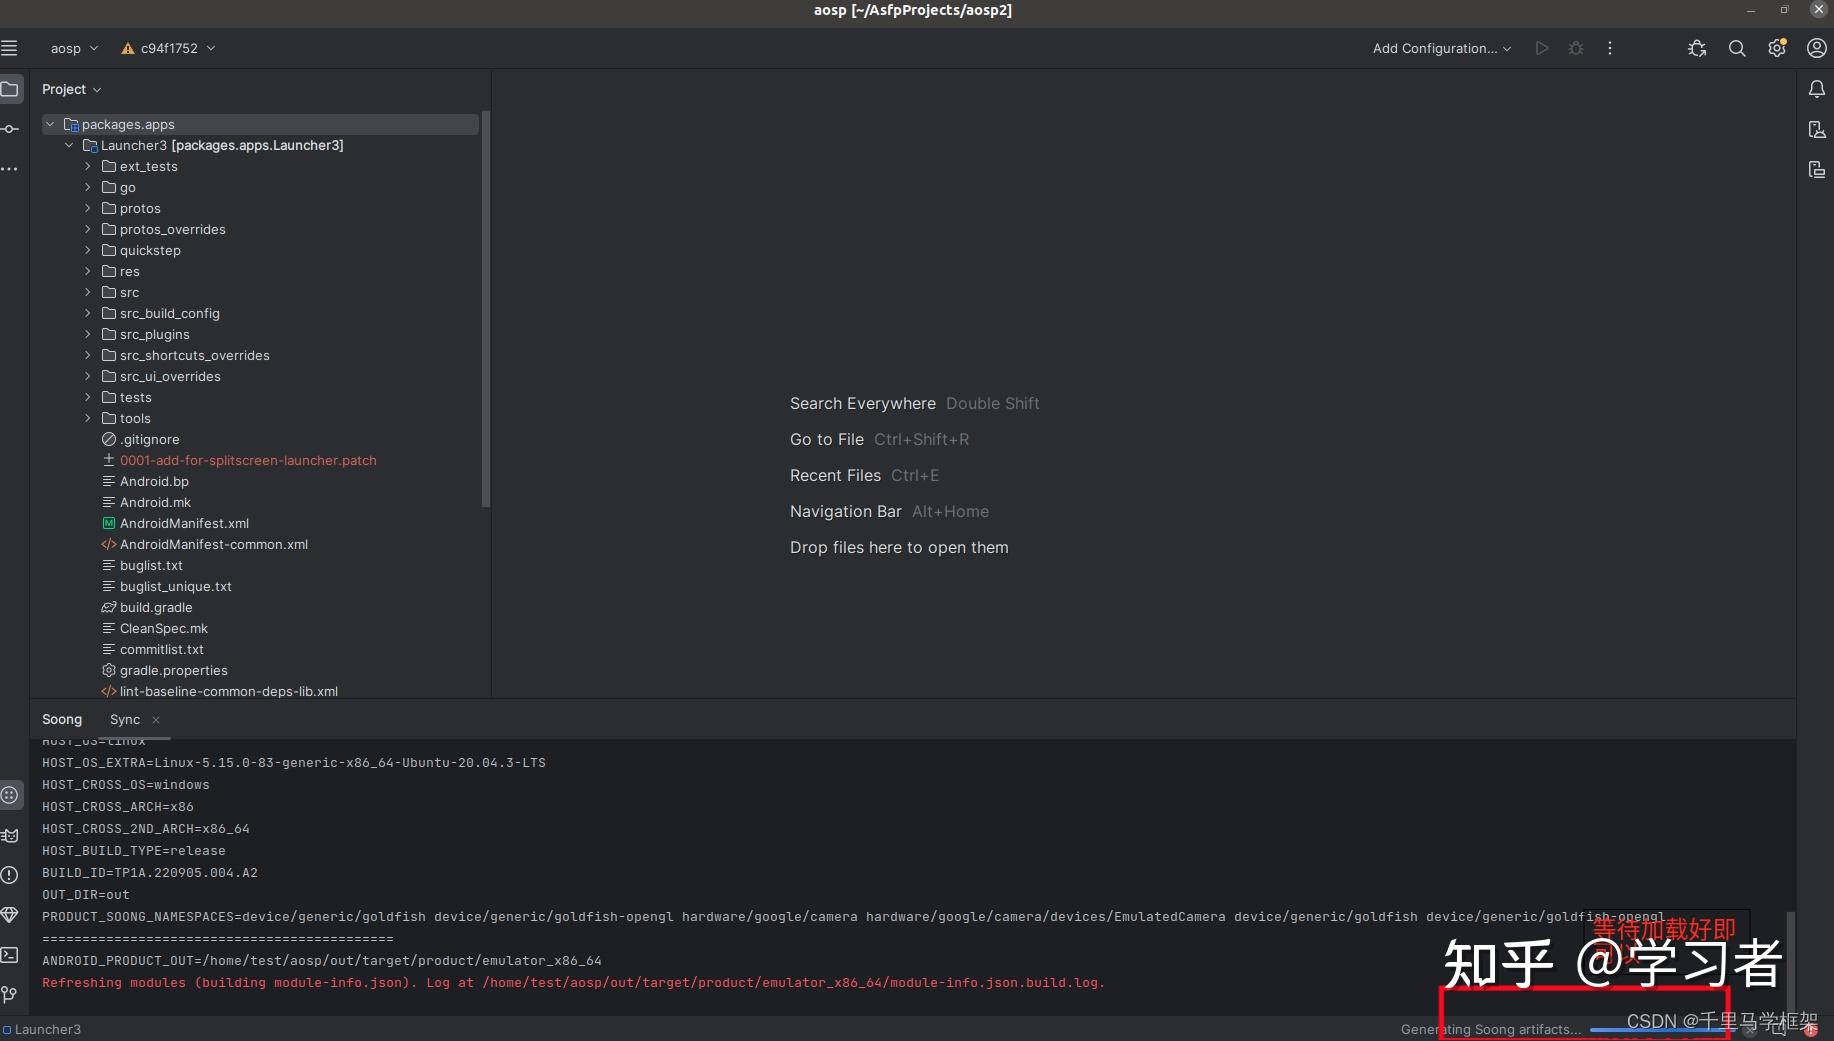Switch to the Soong tab
Viewport: 1834px width, 1041px height.
coord(62,719)
